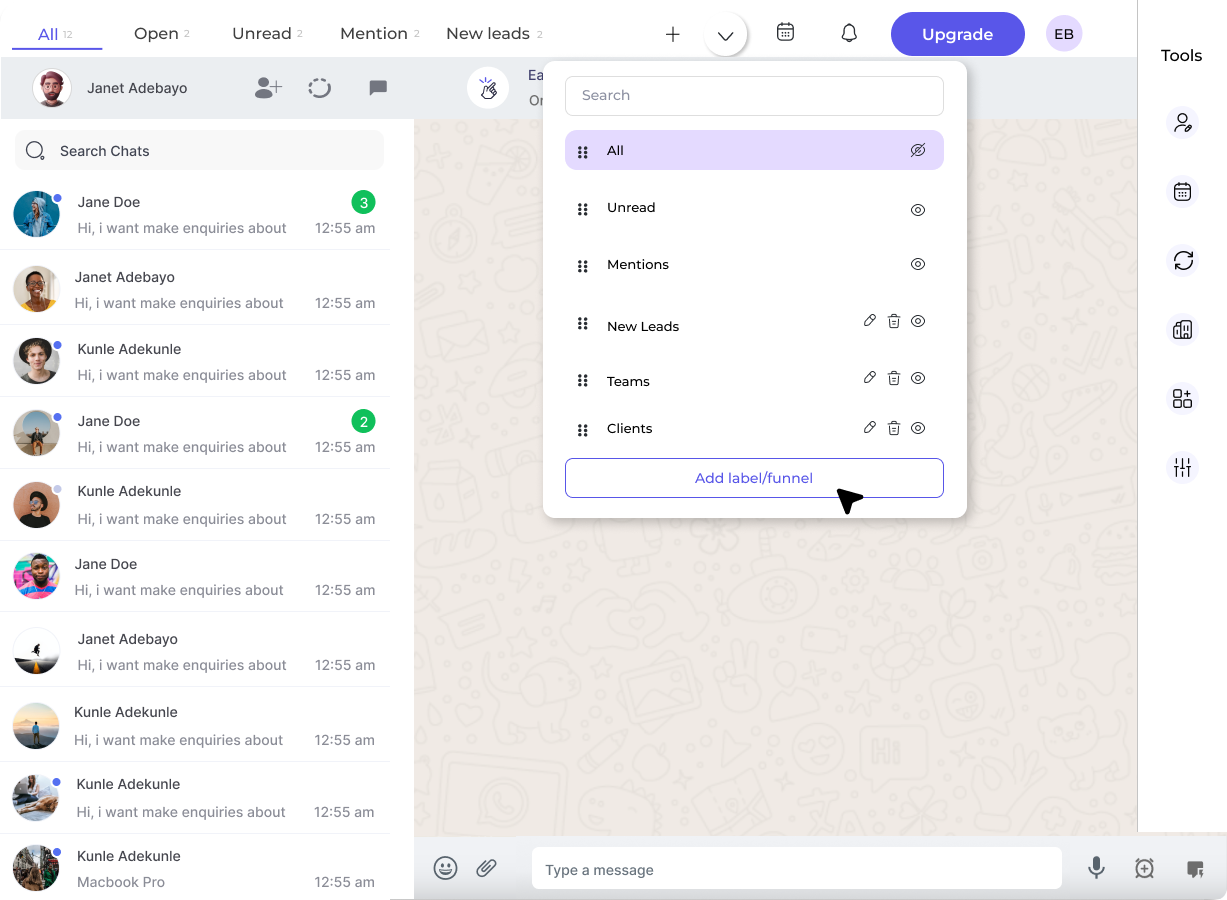This screenshot has height=900, width=1227.
Task: Toggle visibility of the New Leads label
Action: click(x=918, y=321)
